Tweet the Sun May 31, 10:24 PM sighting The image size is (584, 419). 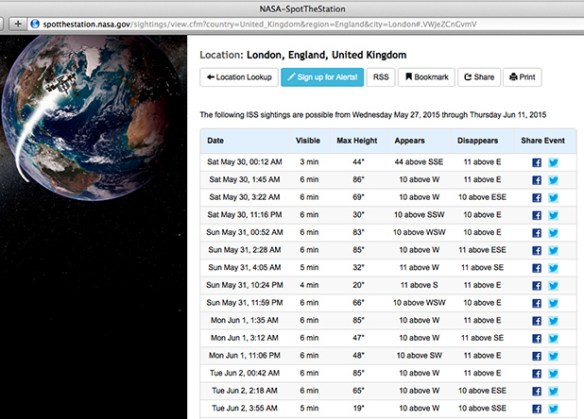pyautogui.click(x=553, y=286)
